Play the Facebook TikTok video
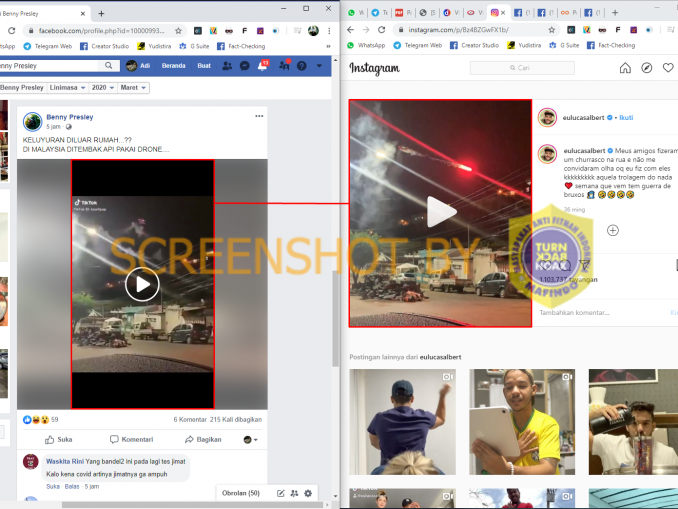The width and height of the screenshot is (678, 509). [x=142, y=284]
